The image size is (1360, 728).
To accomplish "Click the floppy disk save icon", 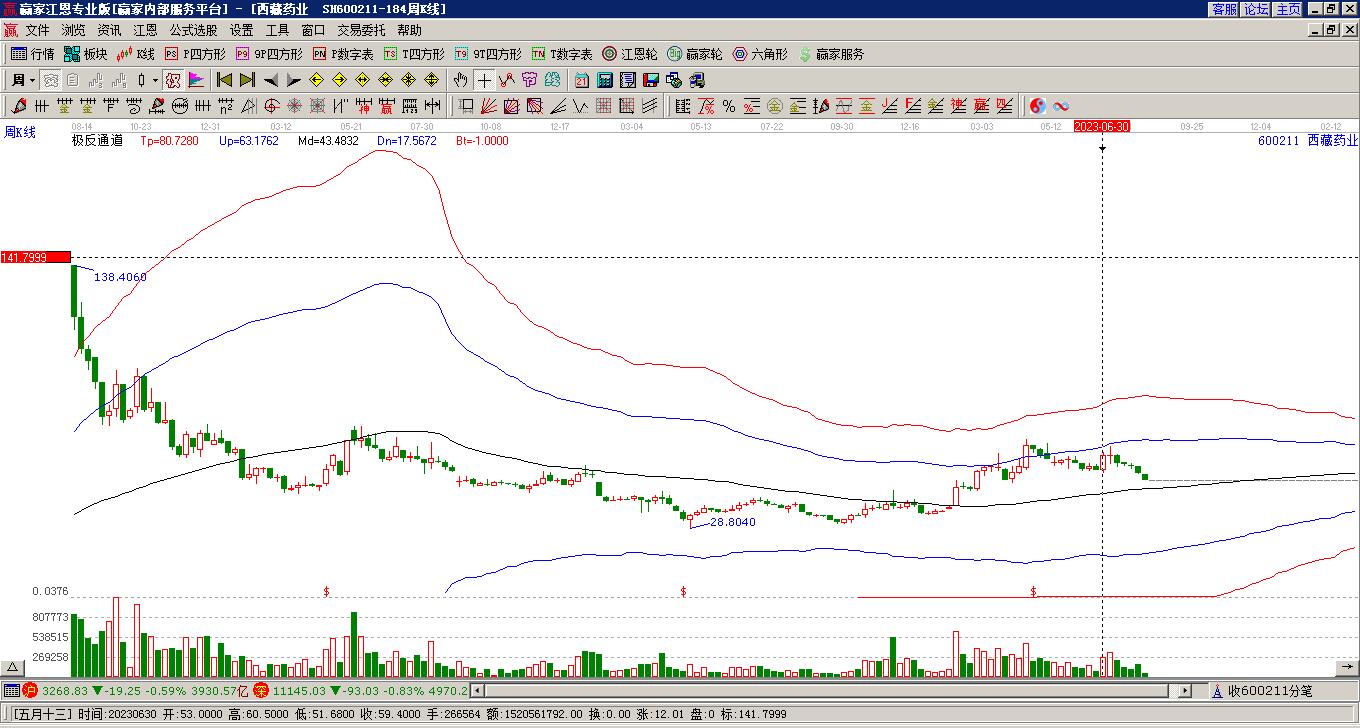I will click(651, 80).
